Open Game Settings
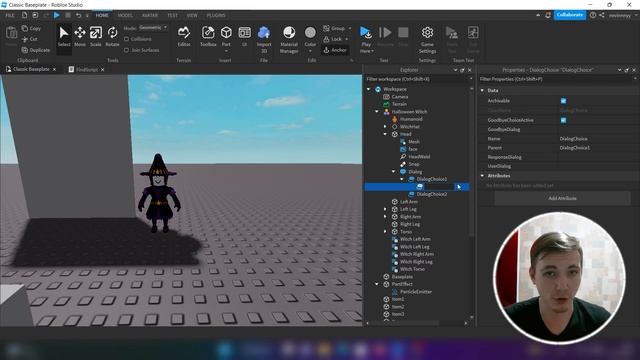The height and width of the screenshot is (360, 640). (427, 39)
